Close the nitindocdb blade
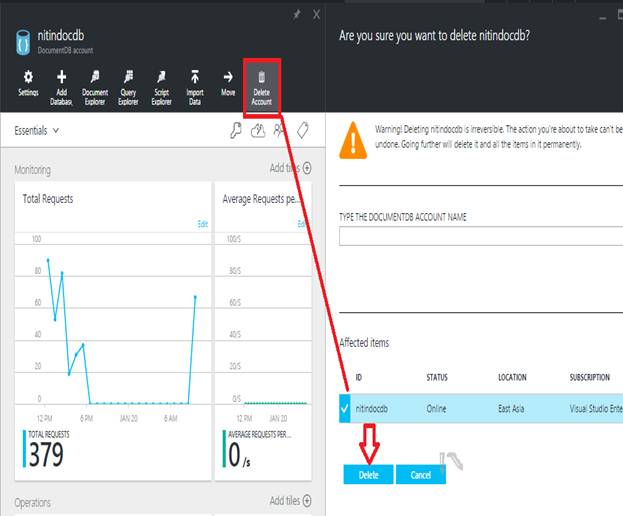This screenshot has height=516, width=623. 316,15
